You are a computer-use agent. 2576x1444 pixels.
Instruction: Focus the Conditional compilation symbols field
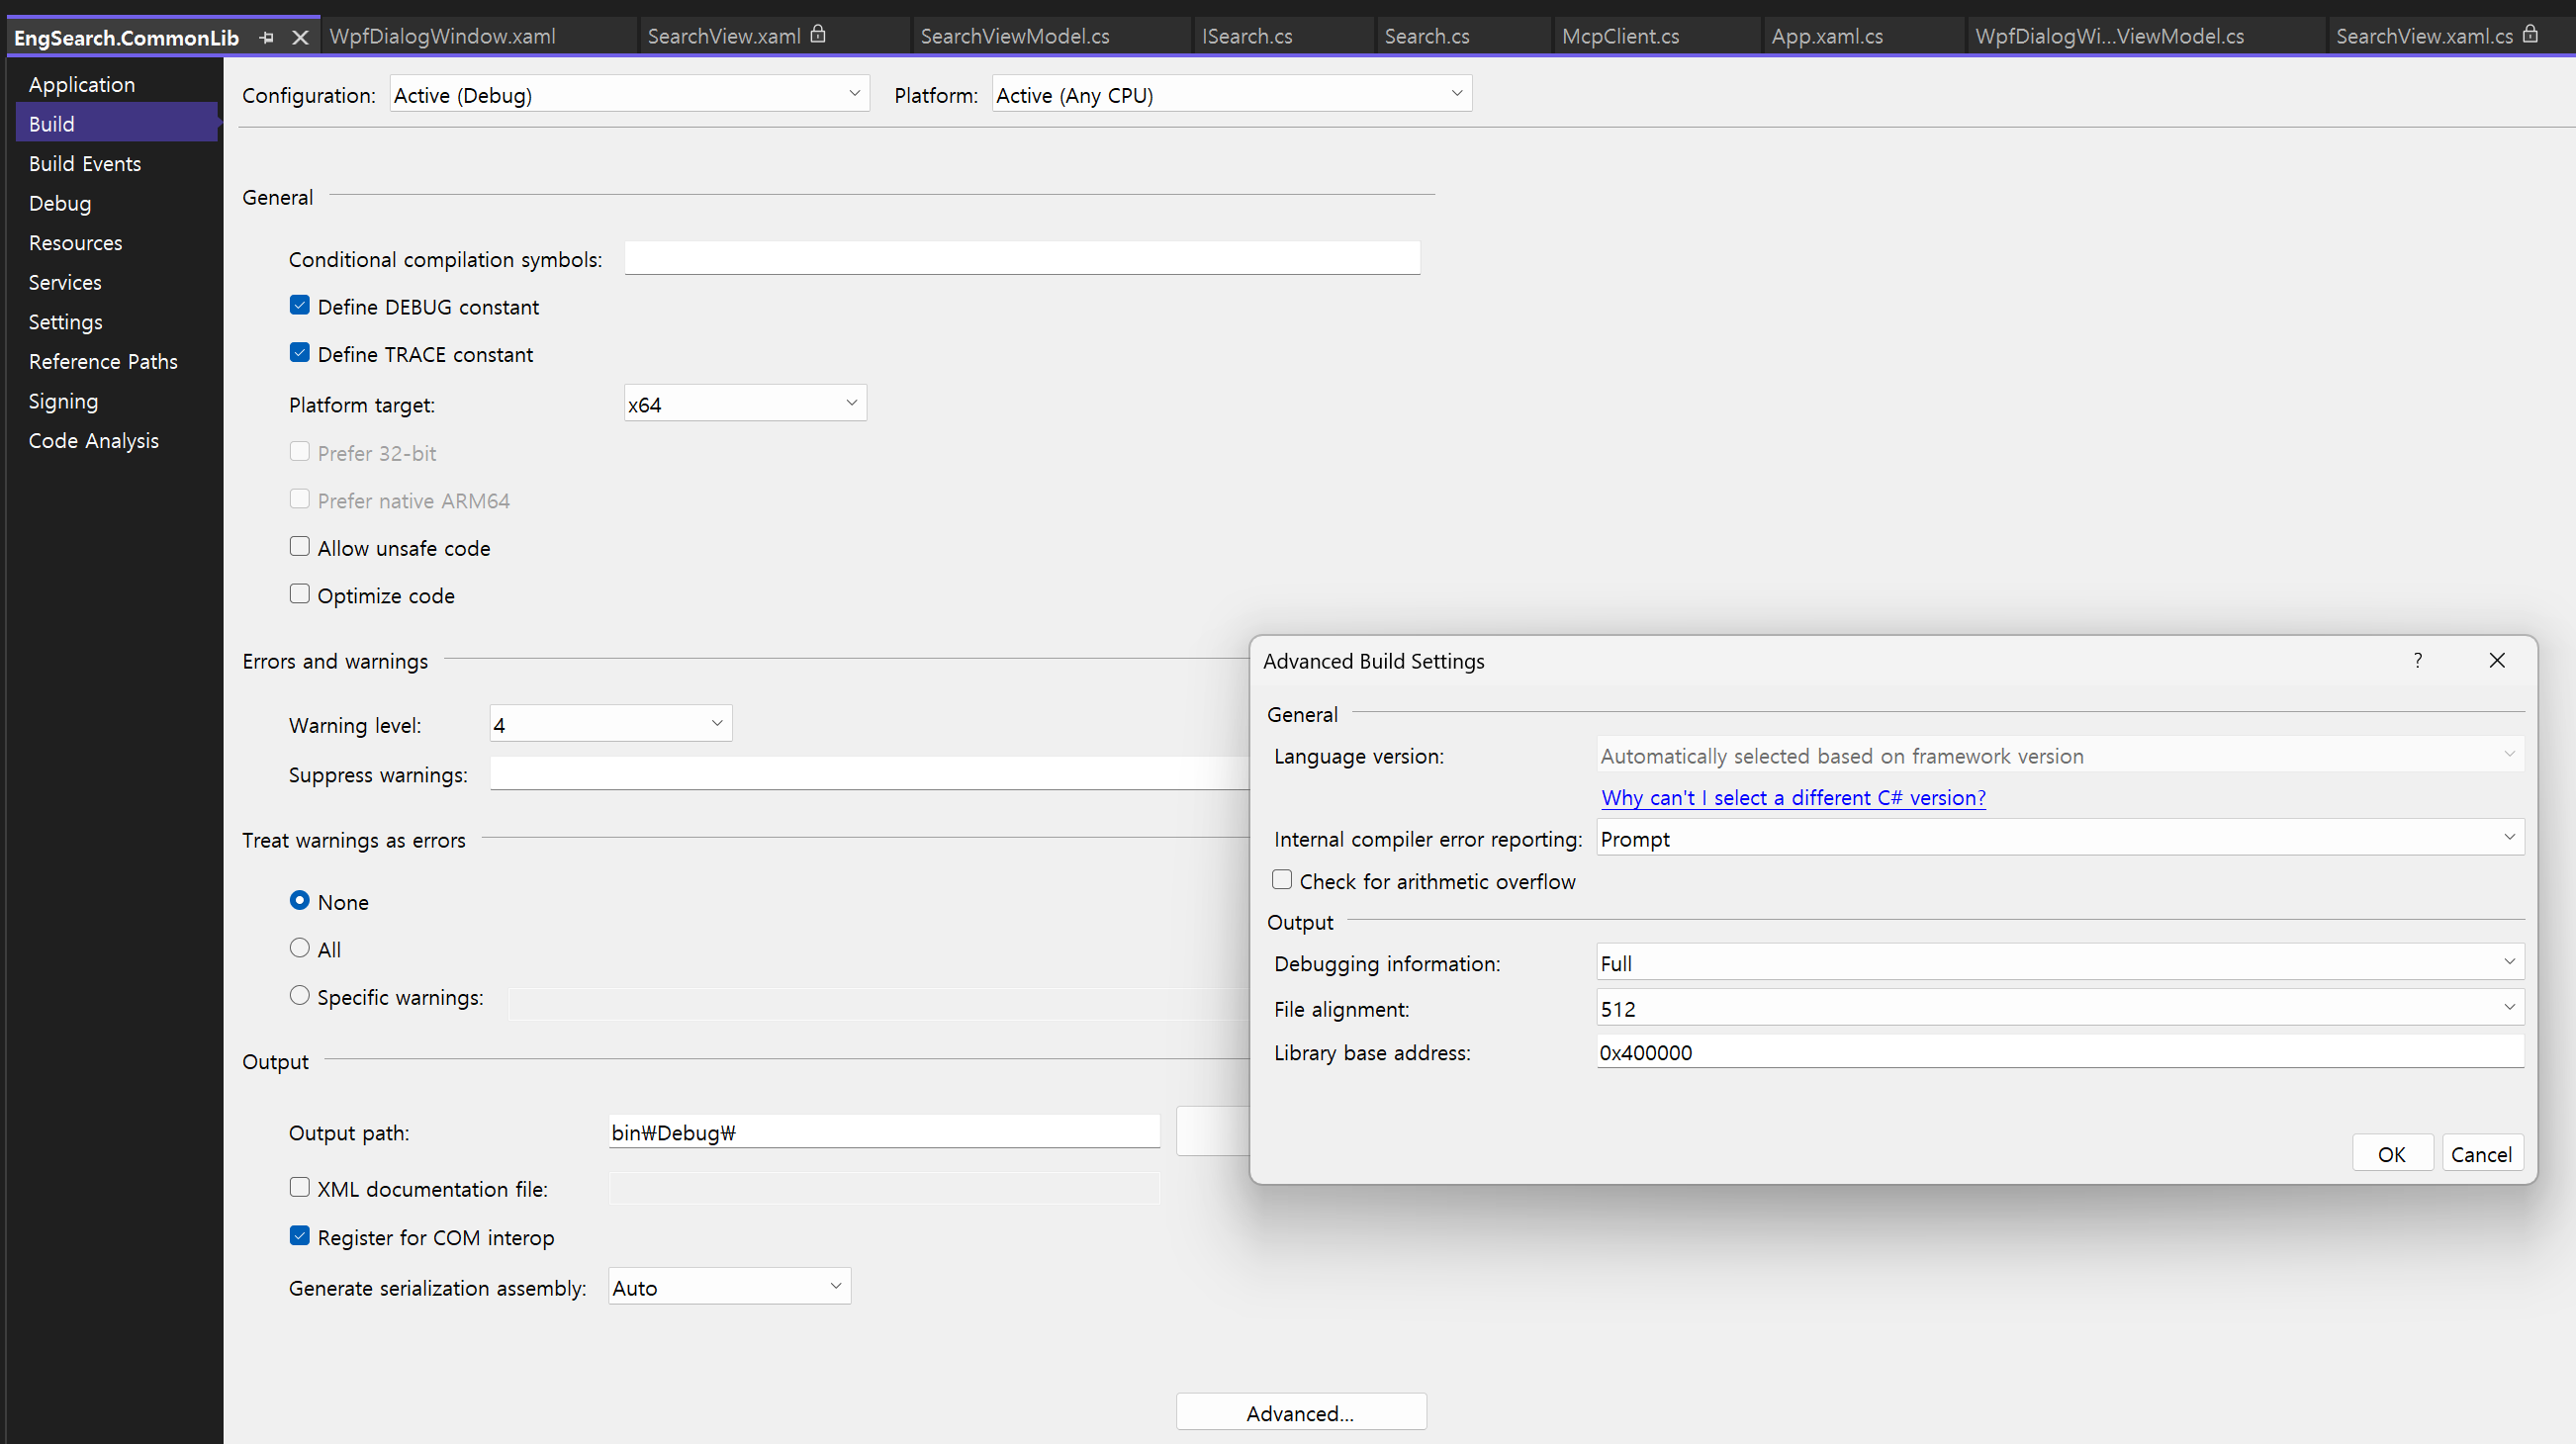pyautogui.click(x=1021, y=258)
